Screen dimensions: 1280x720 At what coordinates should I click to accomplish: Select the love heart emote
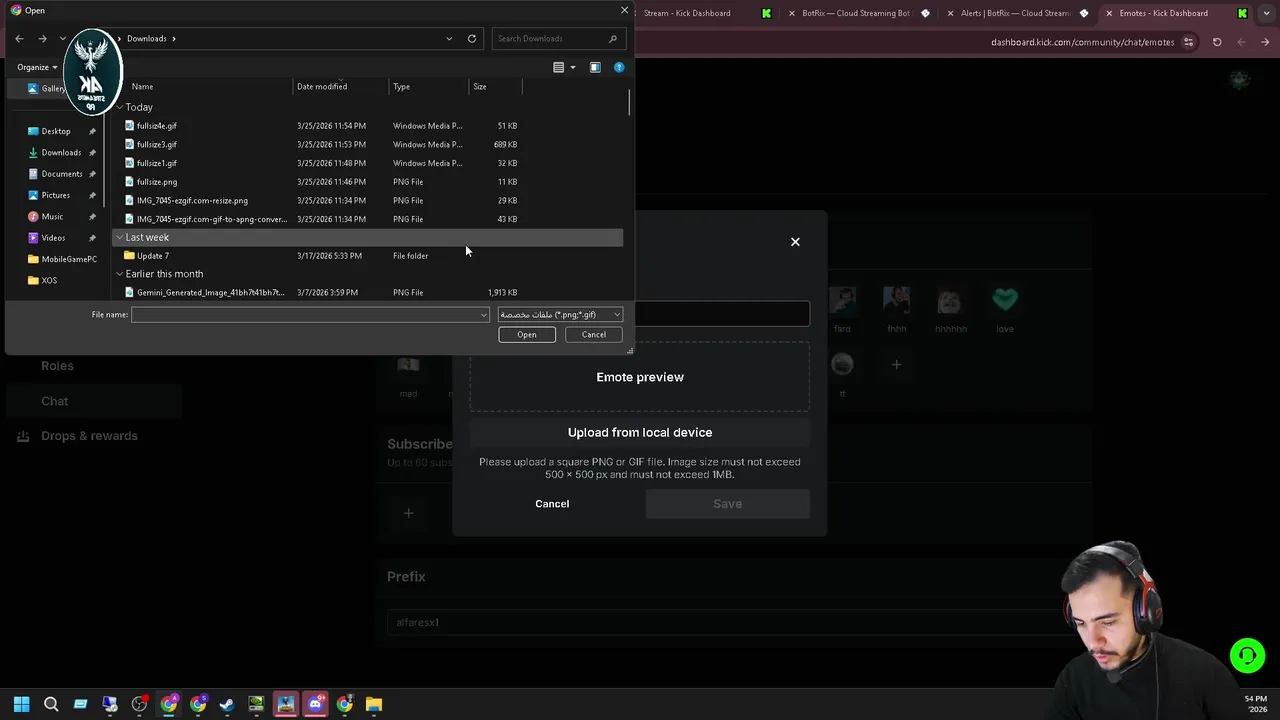1005,300
